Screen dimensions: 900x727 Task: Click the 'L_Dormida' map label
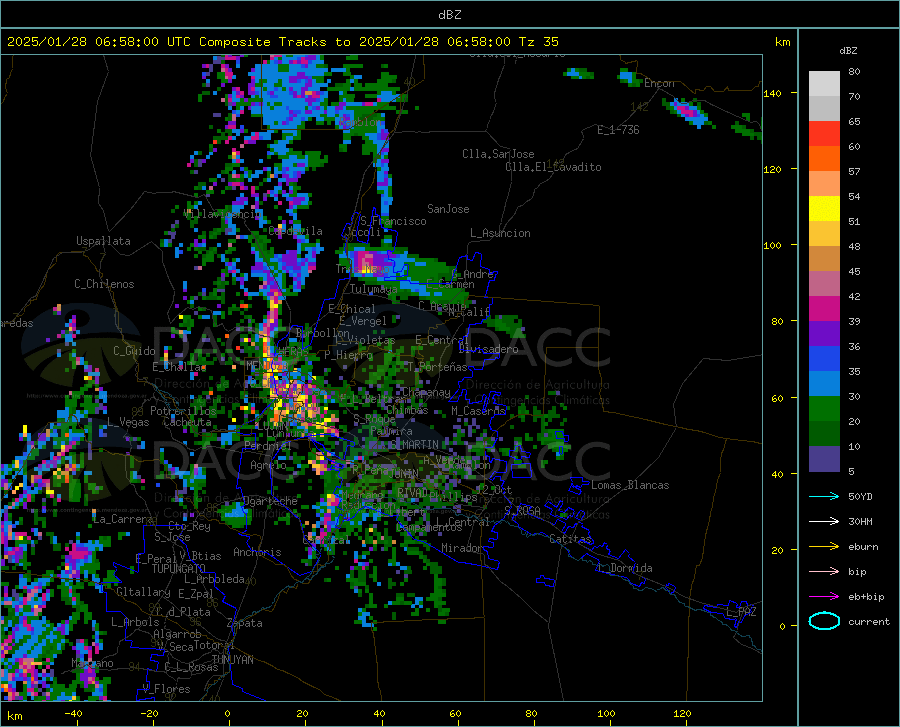[x=624, y=568]
